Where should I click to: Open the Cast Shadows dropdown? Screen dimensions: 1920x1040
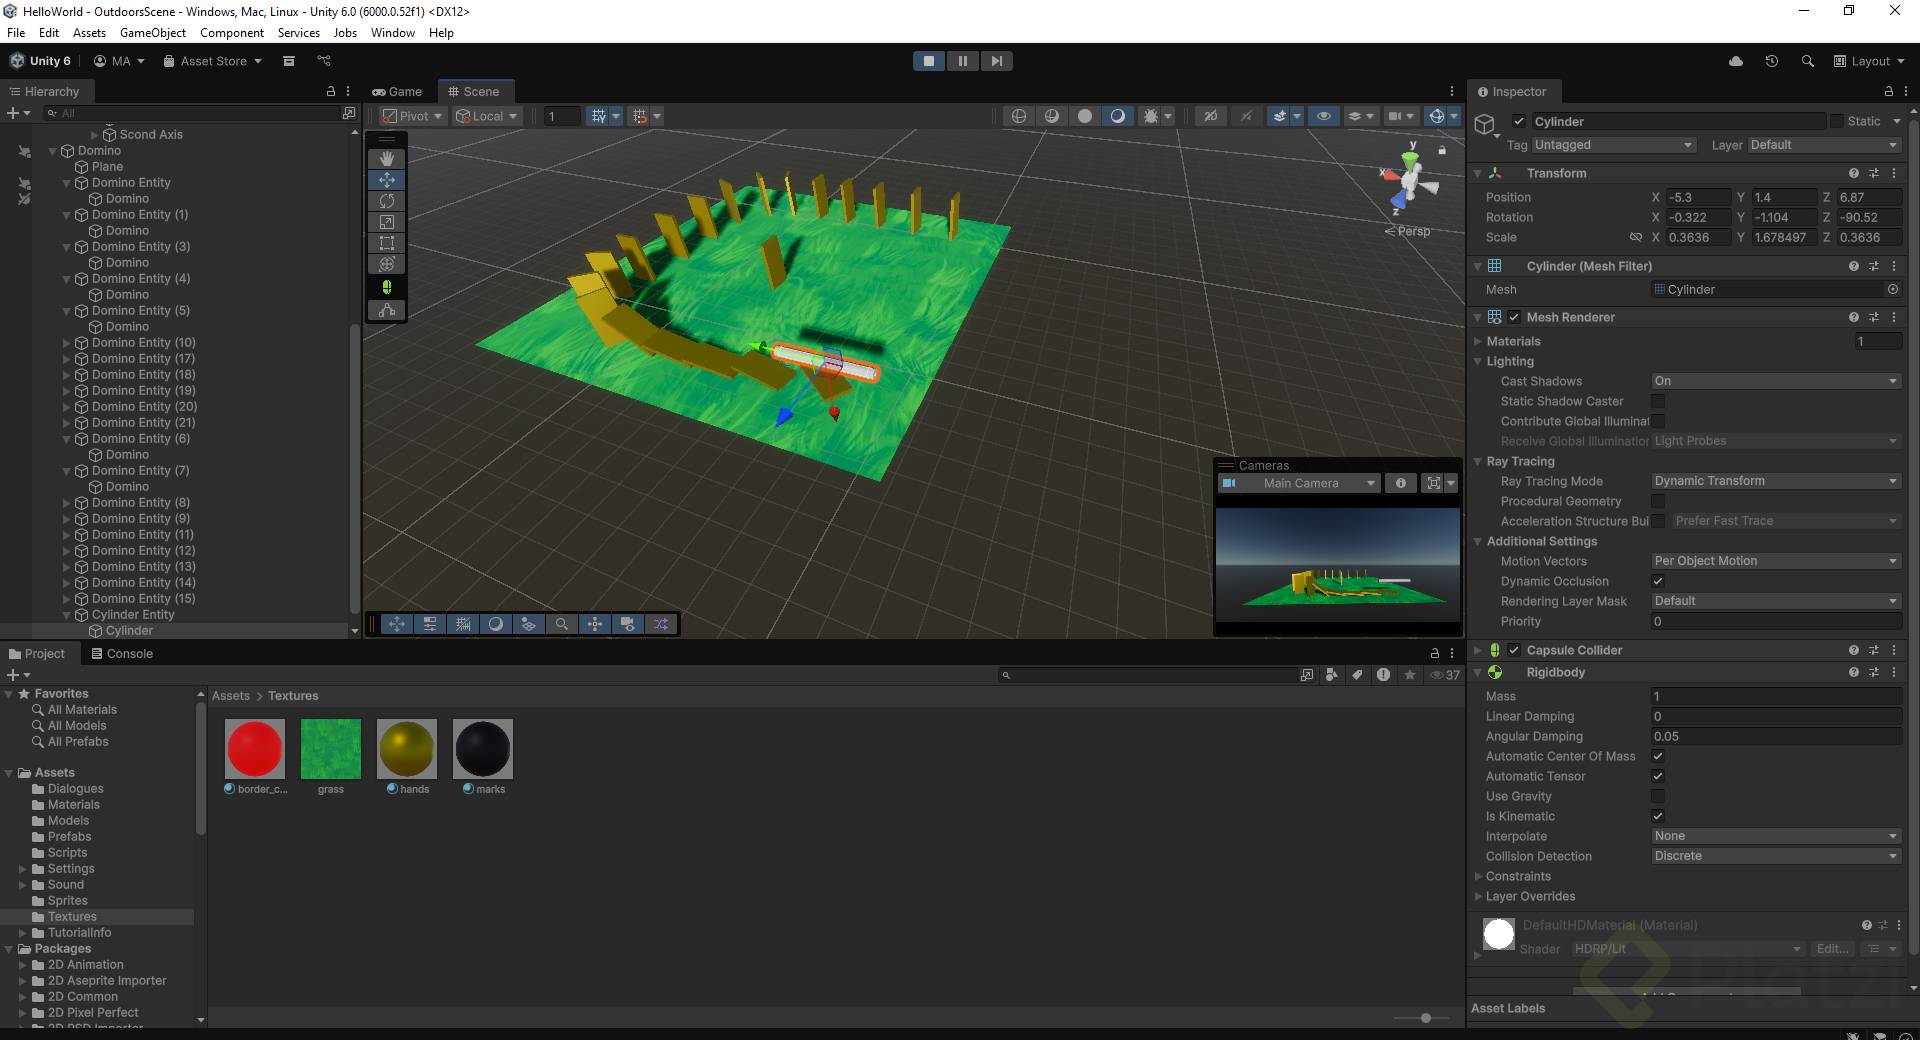pos(1775,381)
